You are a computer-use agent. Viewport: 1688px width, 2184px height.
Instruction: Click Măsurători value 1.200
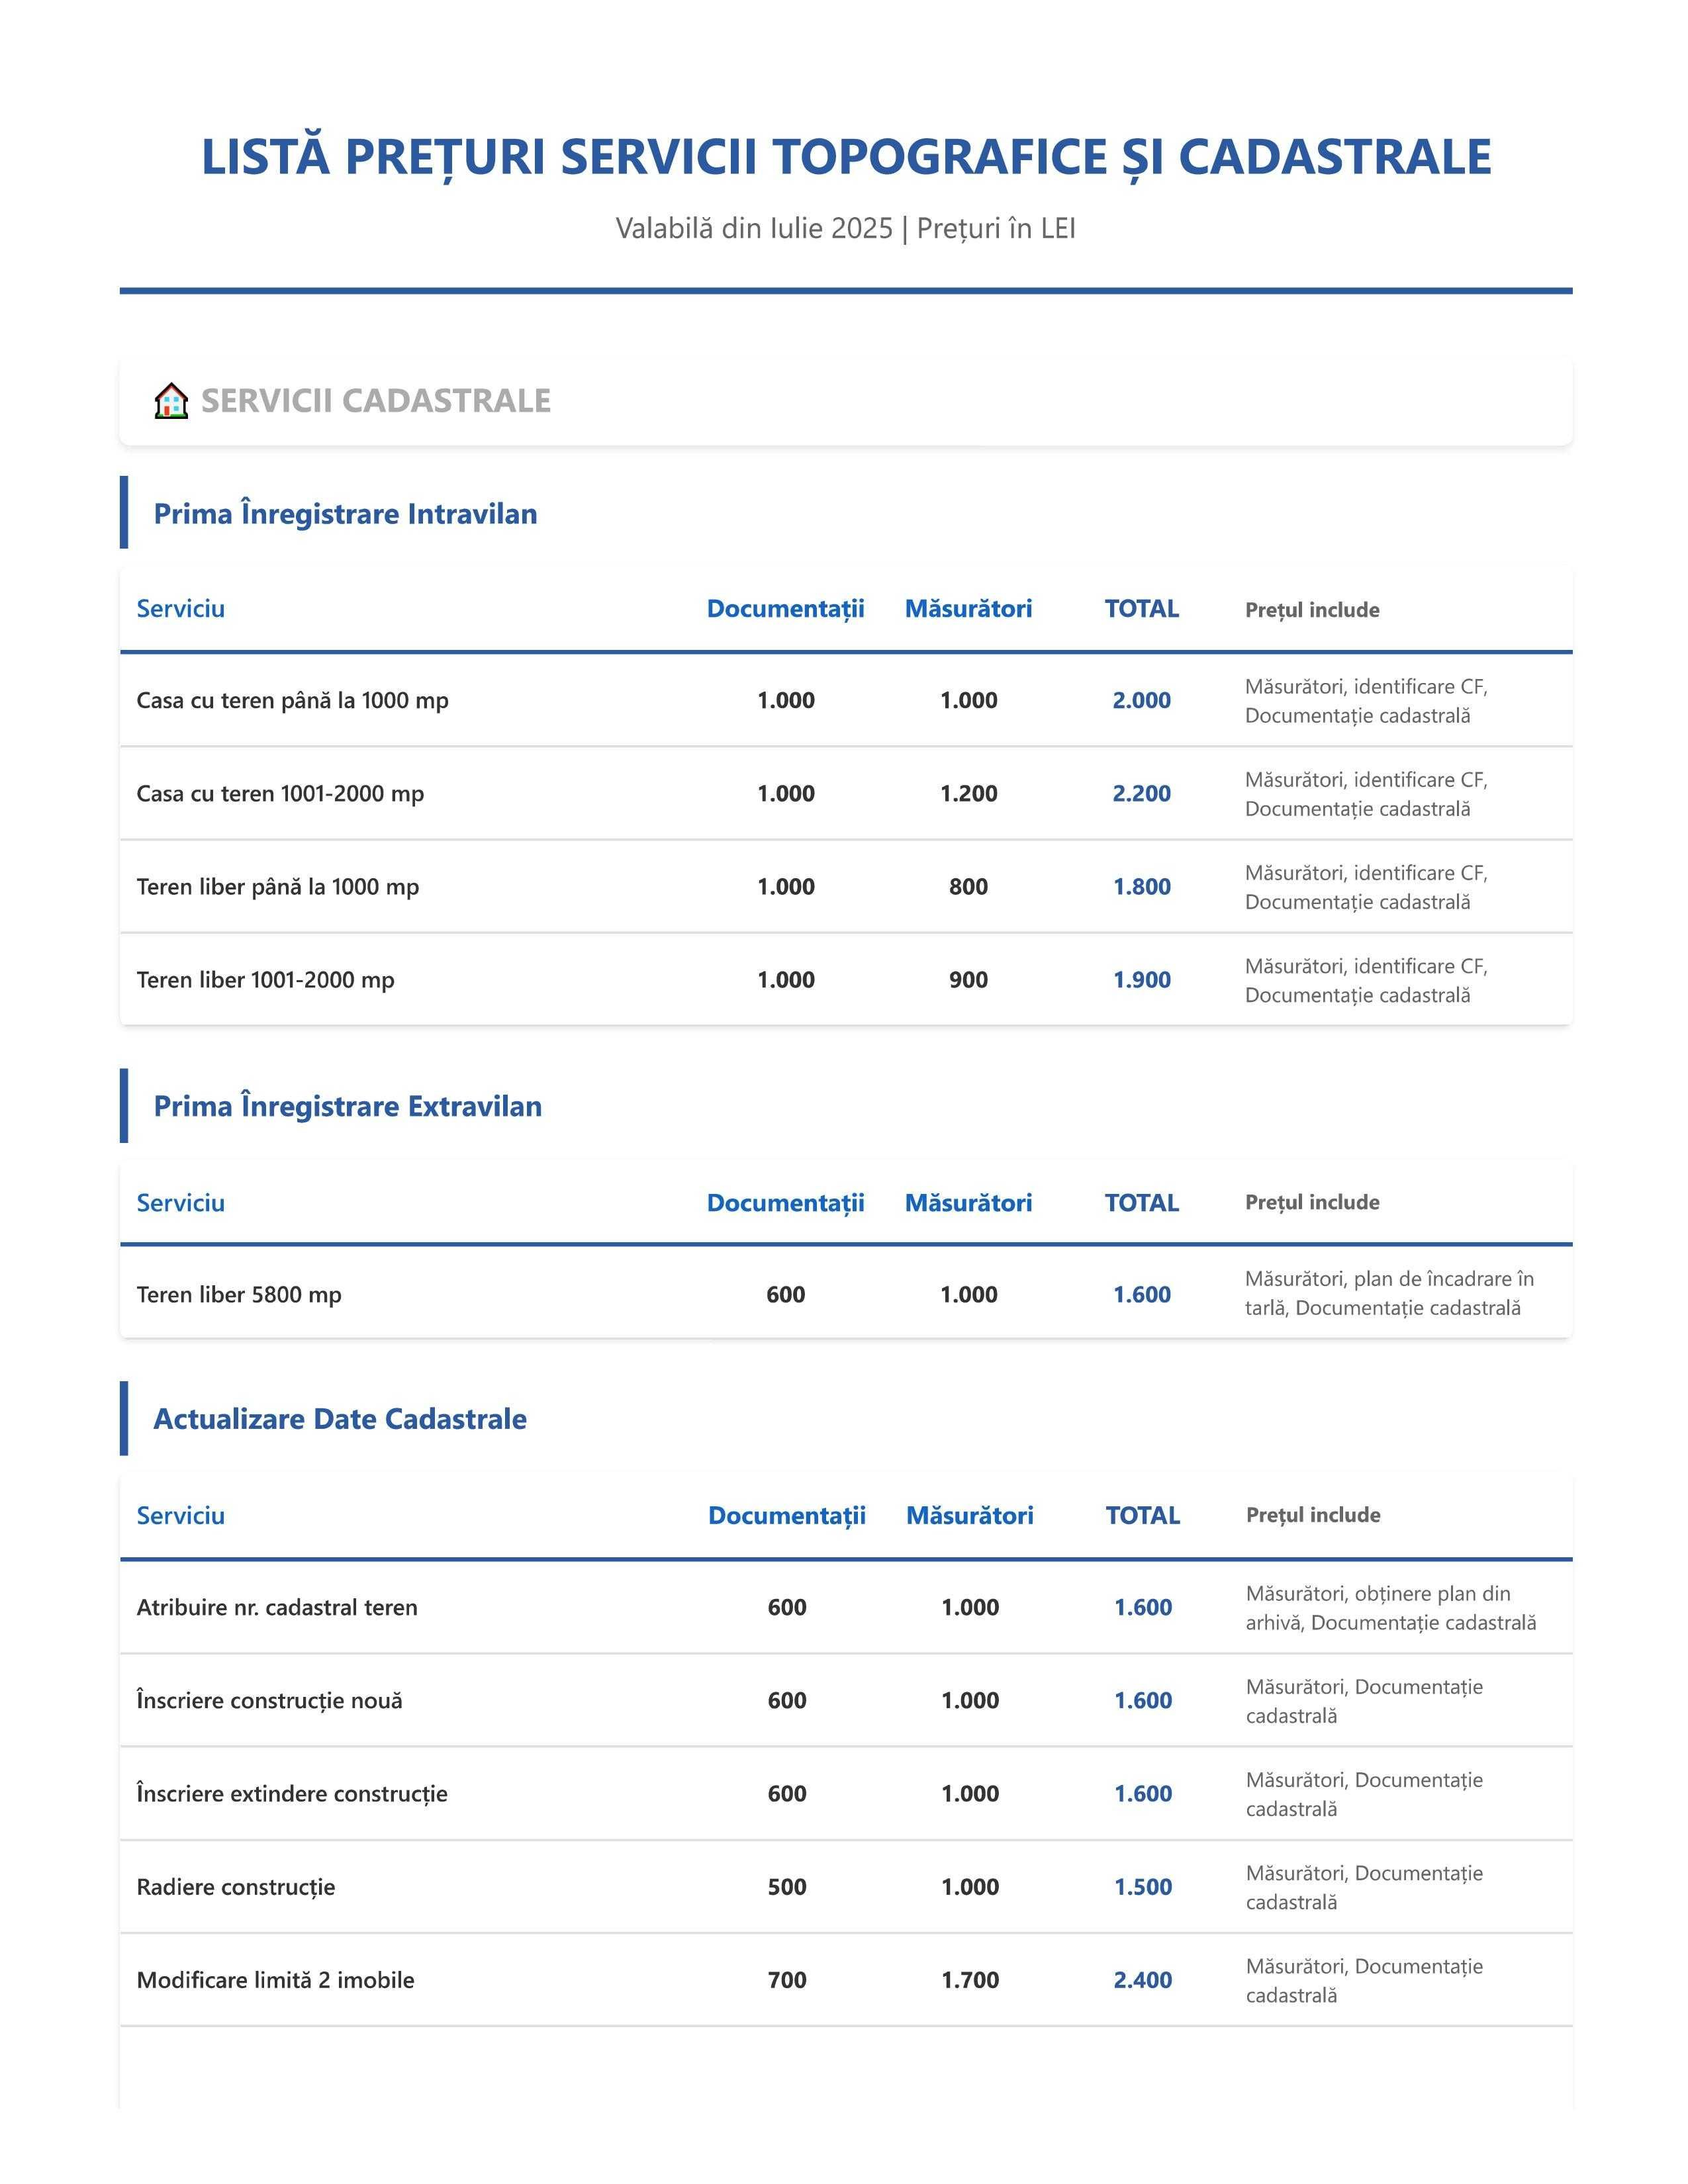969,793
